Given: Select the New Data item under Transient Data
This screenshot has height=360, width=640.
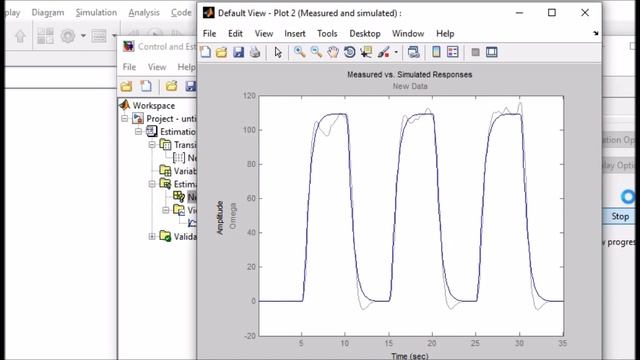Looking at the screenshot, I should [191, 158].
